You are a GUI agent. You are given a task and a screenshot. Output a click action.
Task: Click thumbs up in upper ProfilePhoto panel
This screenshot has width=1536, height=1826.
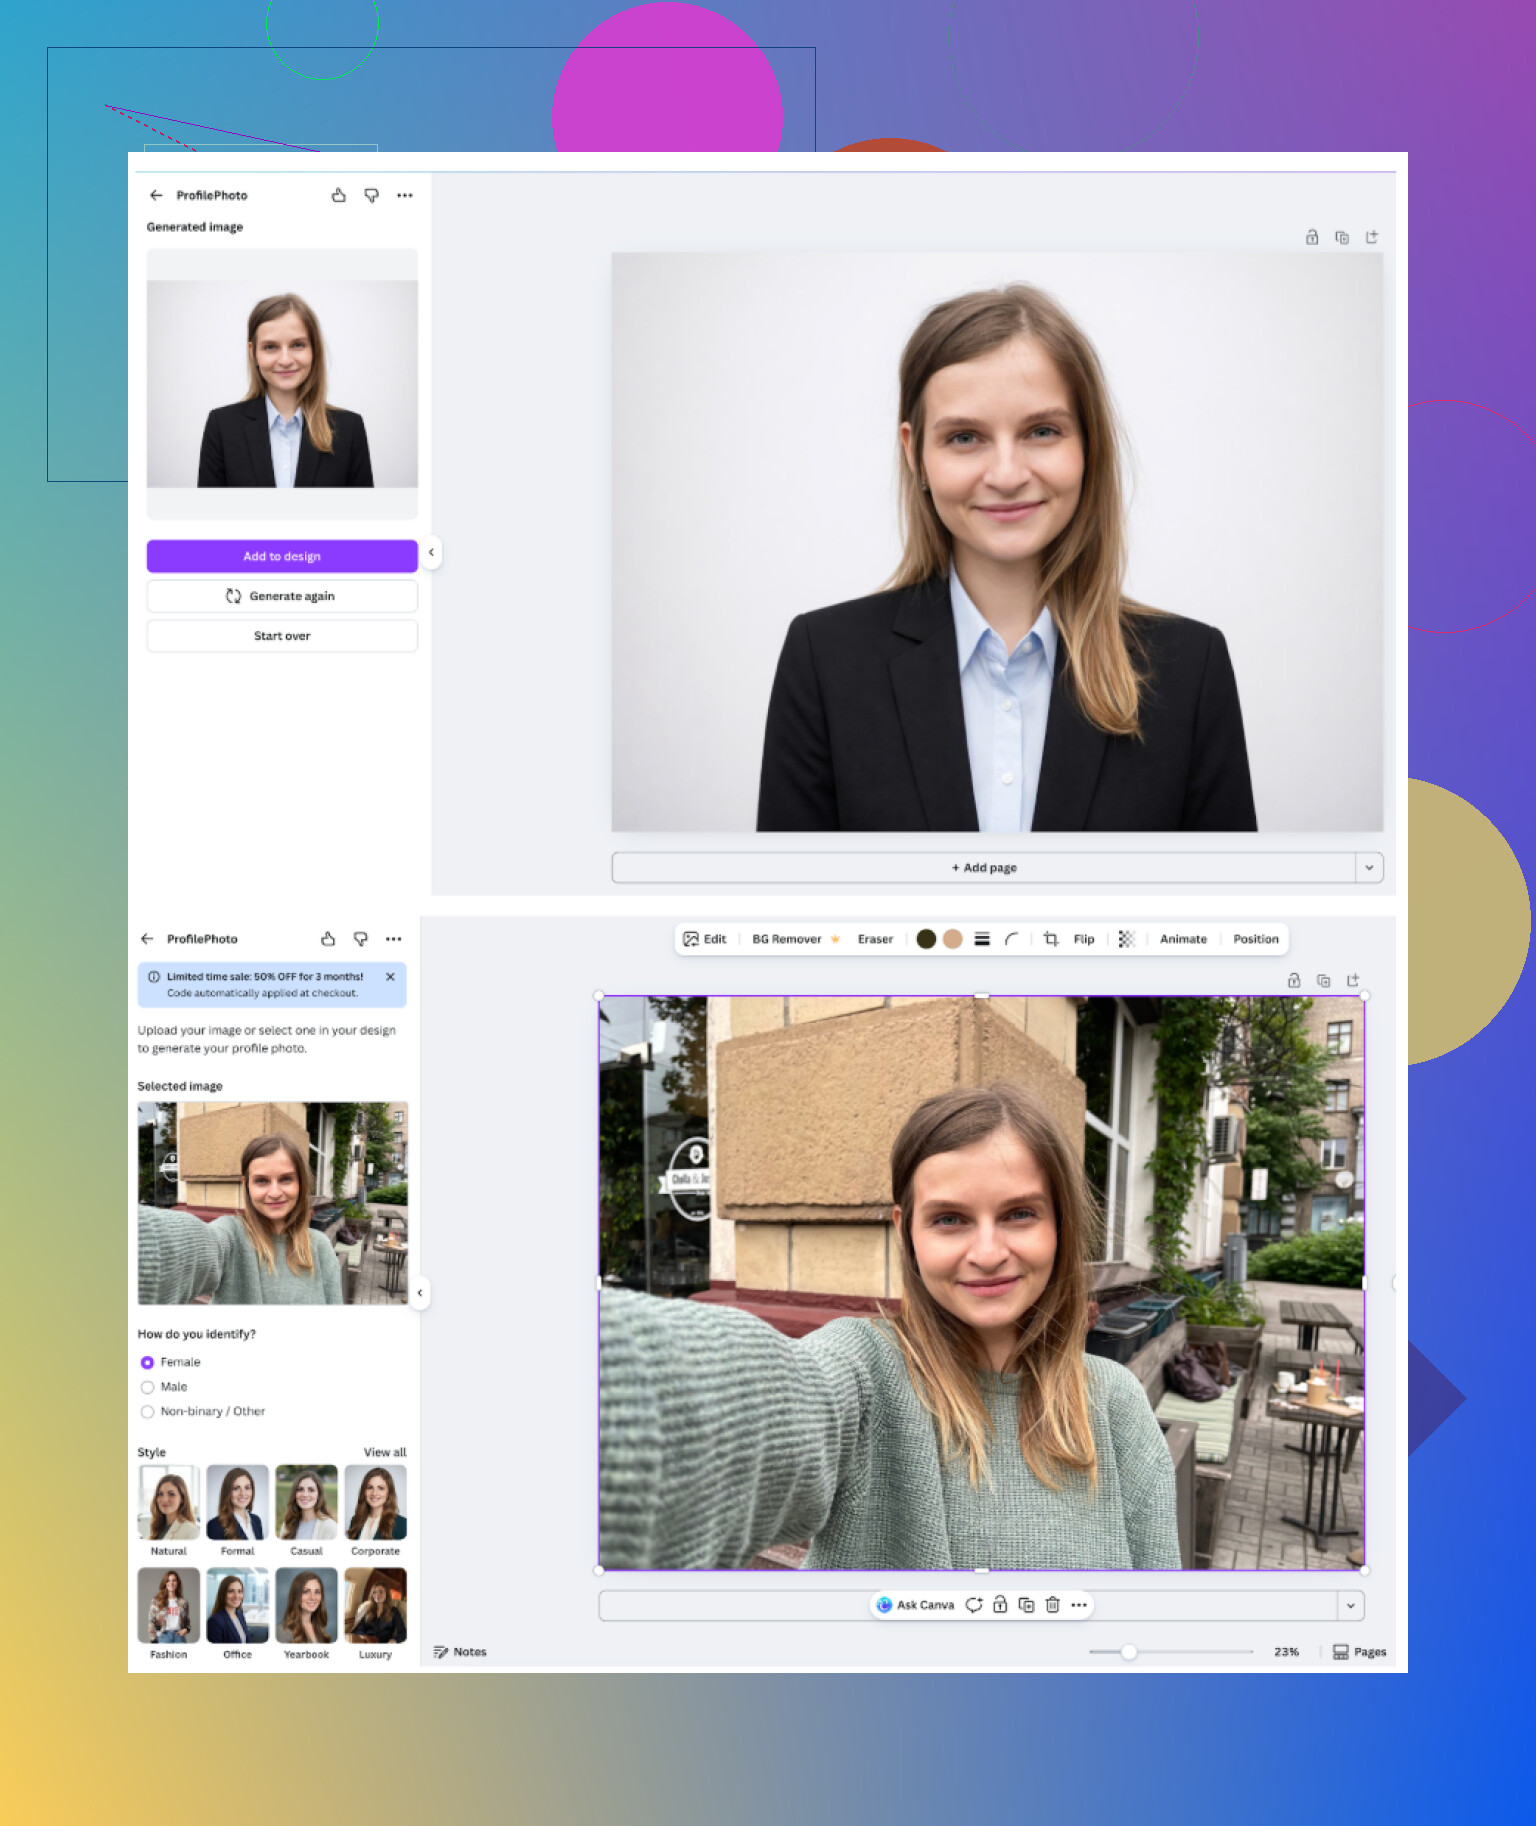339,196
